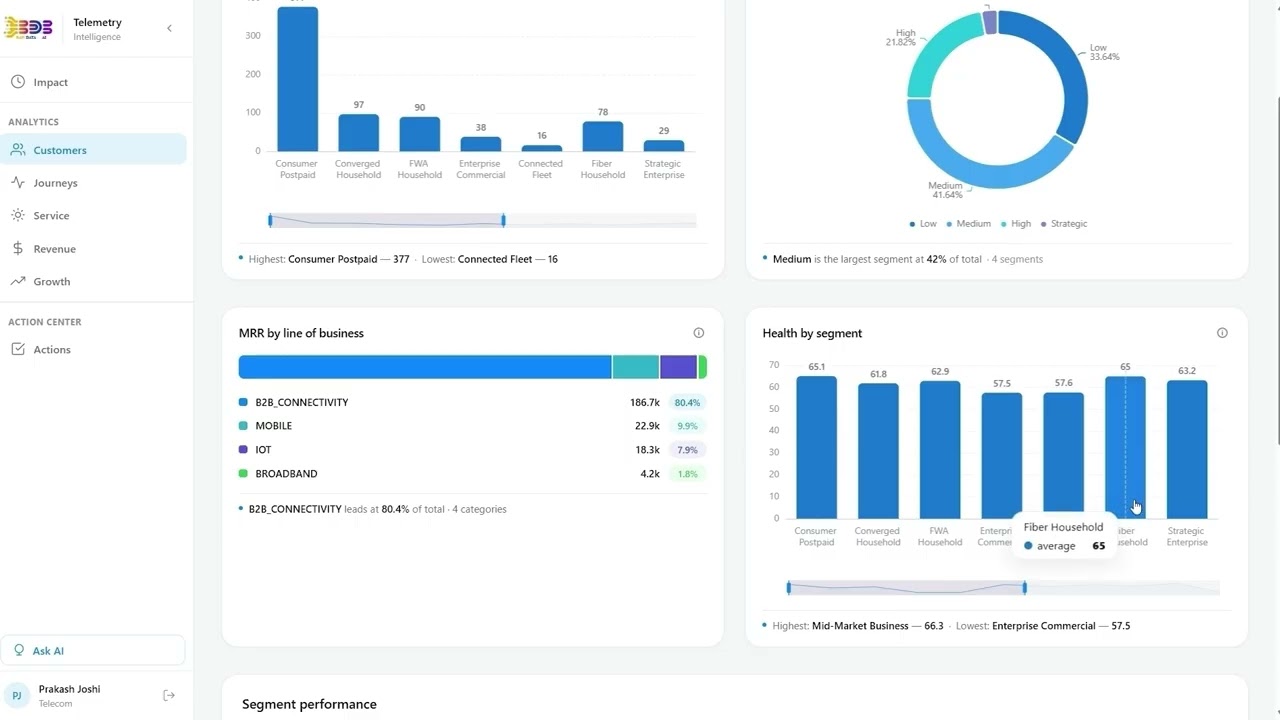Click the B2B_CONNECTIVITY segment of MRR bar
Screen dimensions: 1280x720
425,367
